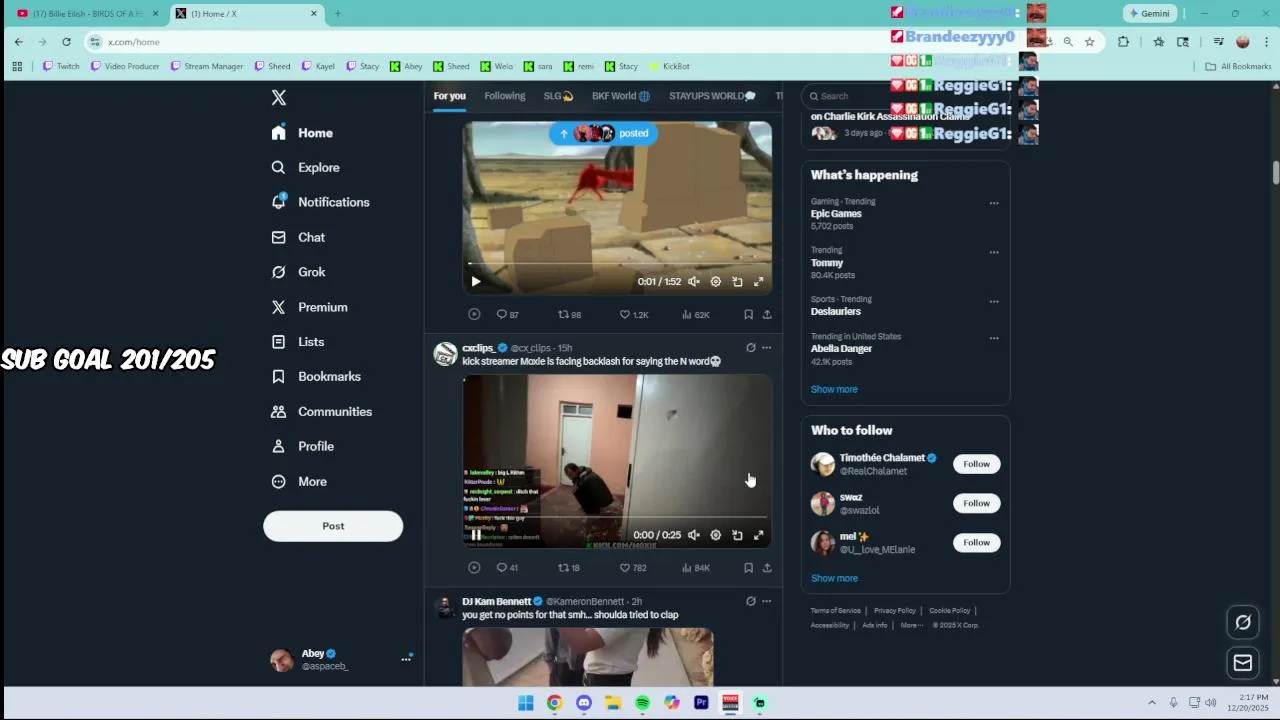Image resolution: width=1280 pixels, height=720 pixels.
Task: Like the cxclips_ post with 782 likes
Action: pos(633,568)
